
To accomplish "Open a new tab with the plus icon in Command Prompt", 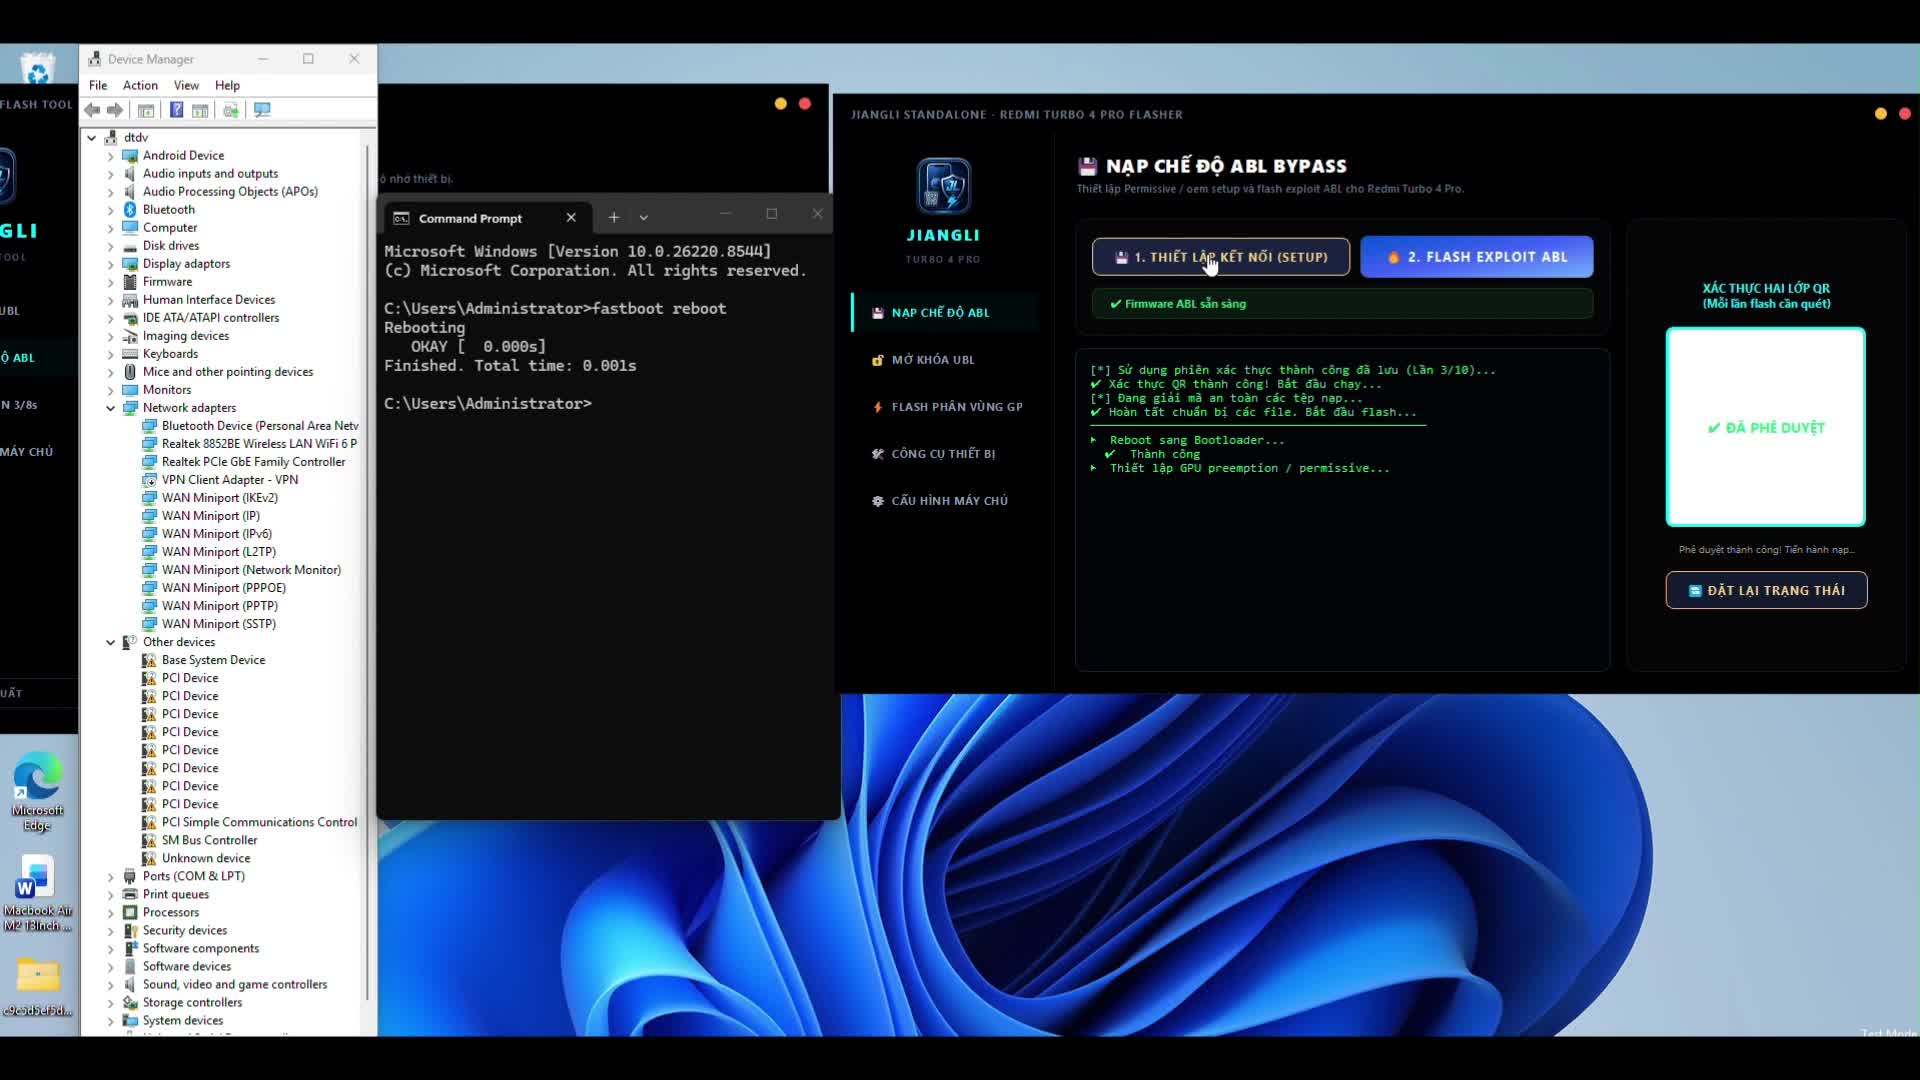I will coord(614,217).
